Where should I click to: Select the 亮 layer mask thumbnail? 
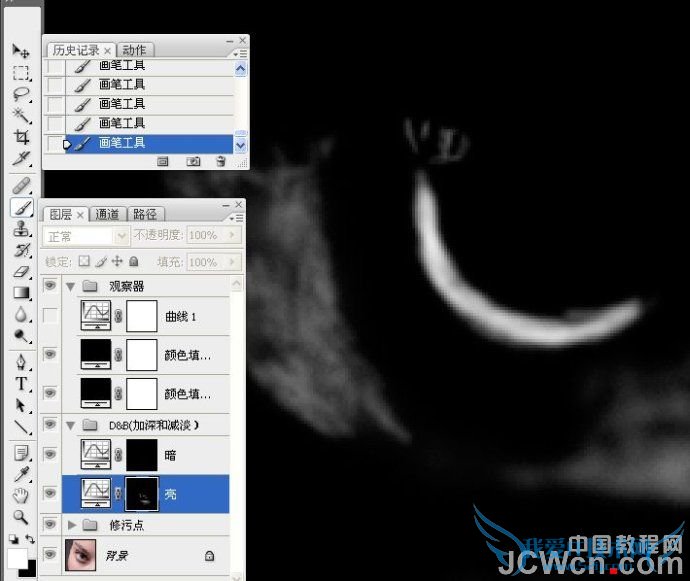click(142, 494)
